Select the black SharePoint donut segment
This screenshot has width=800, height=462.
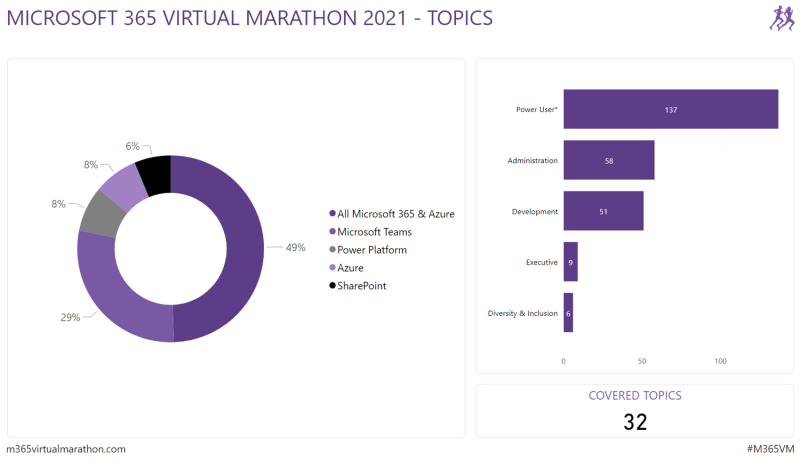point(155,175)
